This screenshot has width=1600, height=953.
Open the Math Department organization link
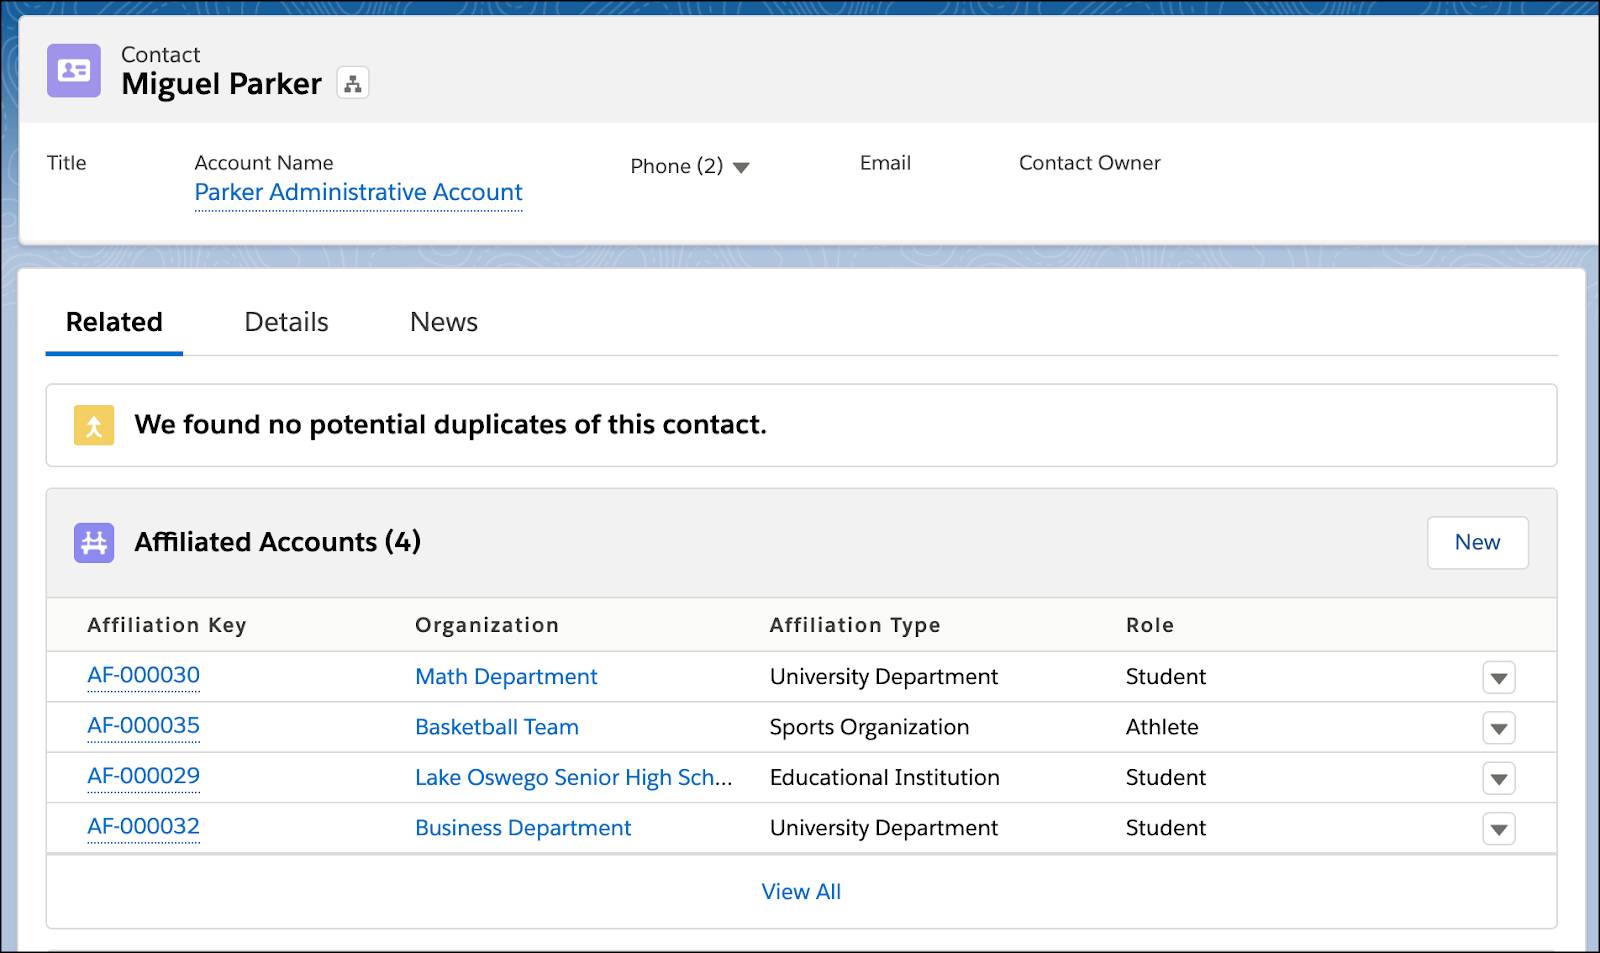pos(505,677)
